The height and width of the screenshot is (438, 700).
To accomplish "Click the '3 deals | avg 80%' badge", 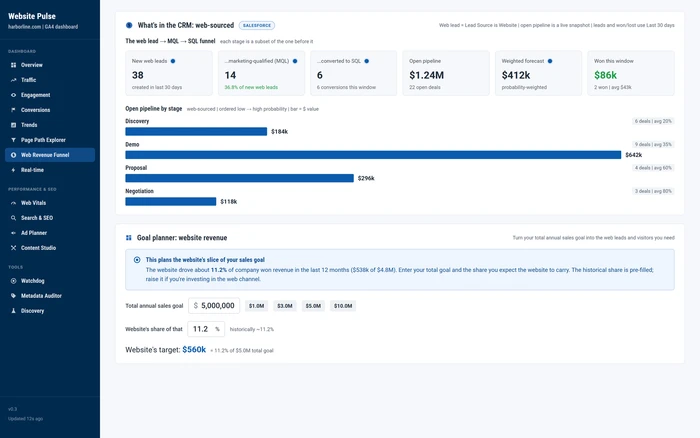I will 653,191.
